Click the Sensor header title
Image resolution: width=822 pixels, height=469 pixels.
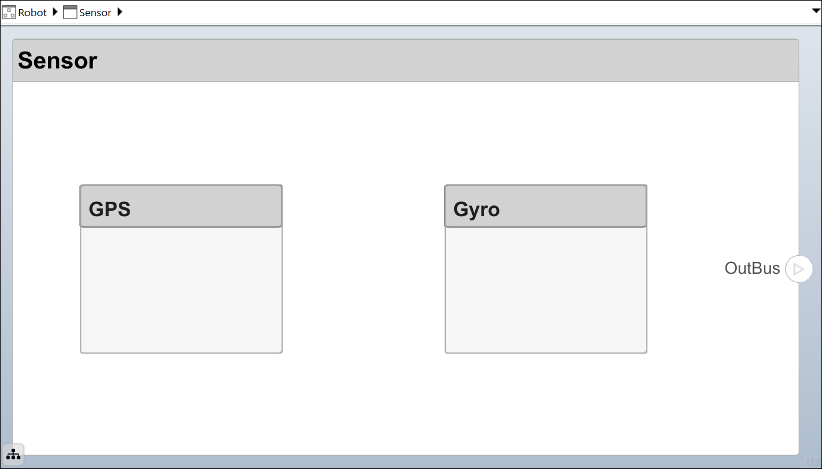coord(58,61)
